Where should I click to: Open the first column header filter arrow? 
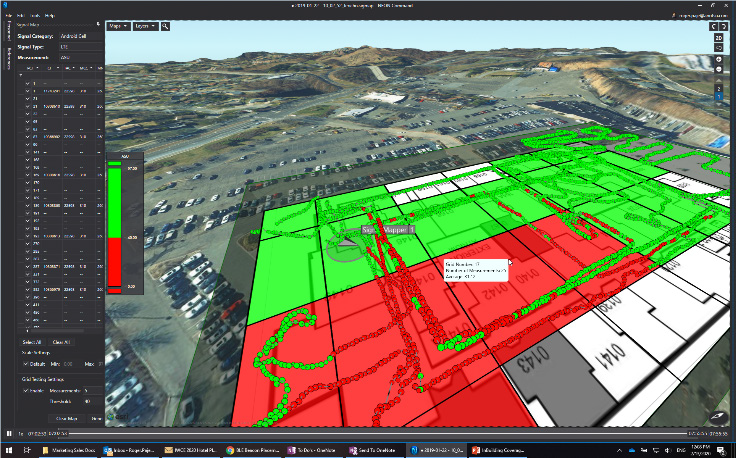coord(38,68)
